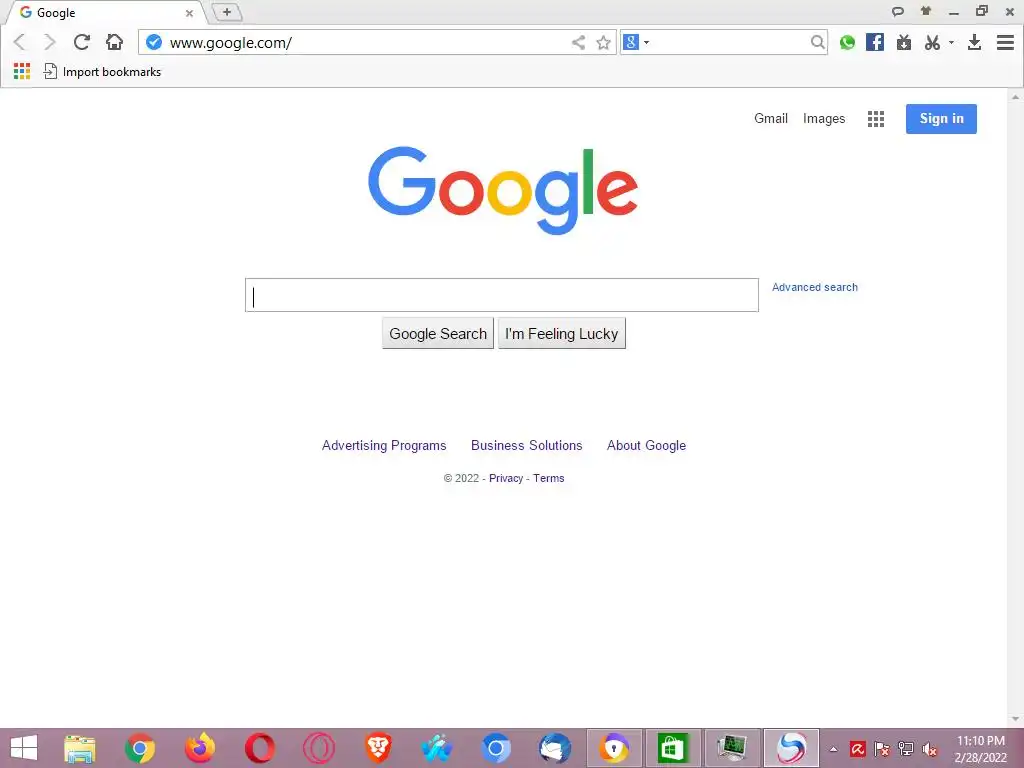
Task: Click the toolbar search magnifier icon
Action: tap(817, 42)
